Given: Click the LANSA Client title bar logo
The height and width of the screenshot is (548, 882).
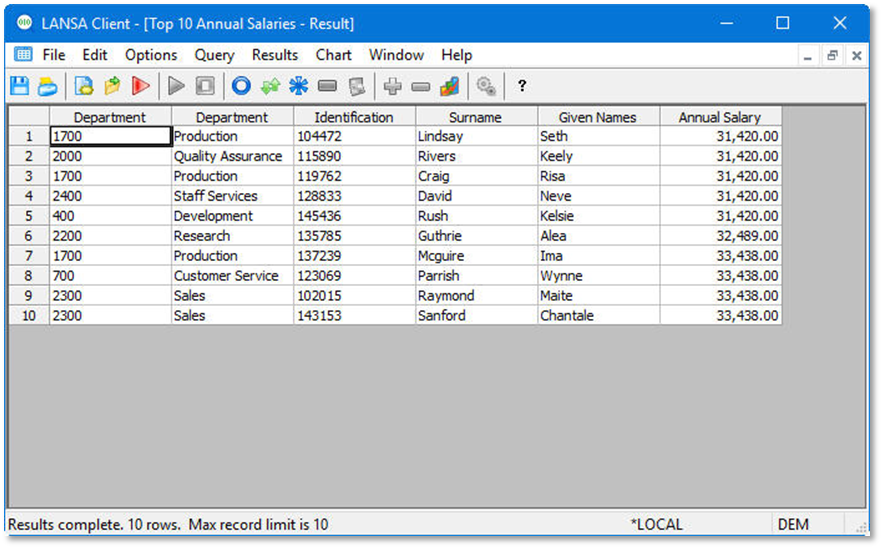Looking at the screenshot, I should pos(24,23).
